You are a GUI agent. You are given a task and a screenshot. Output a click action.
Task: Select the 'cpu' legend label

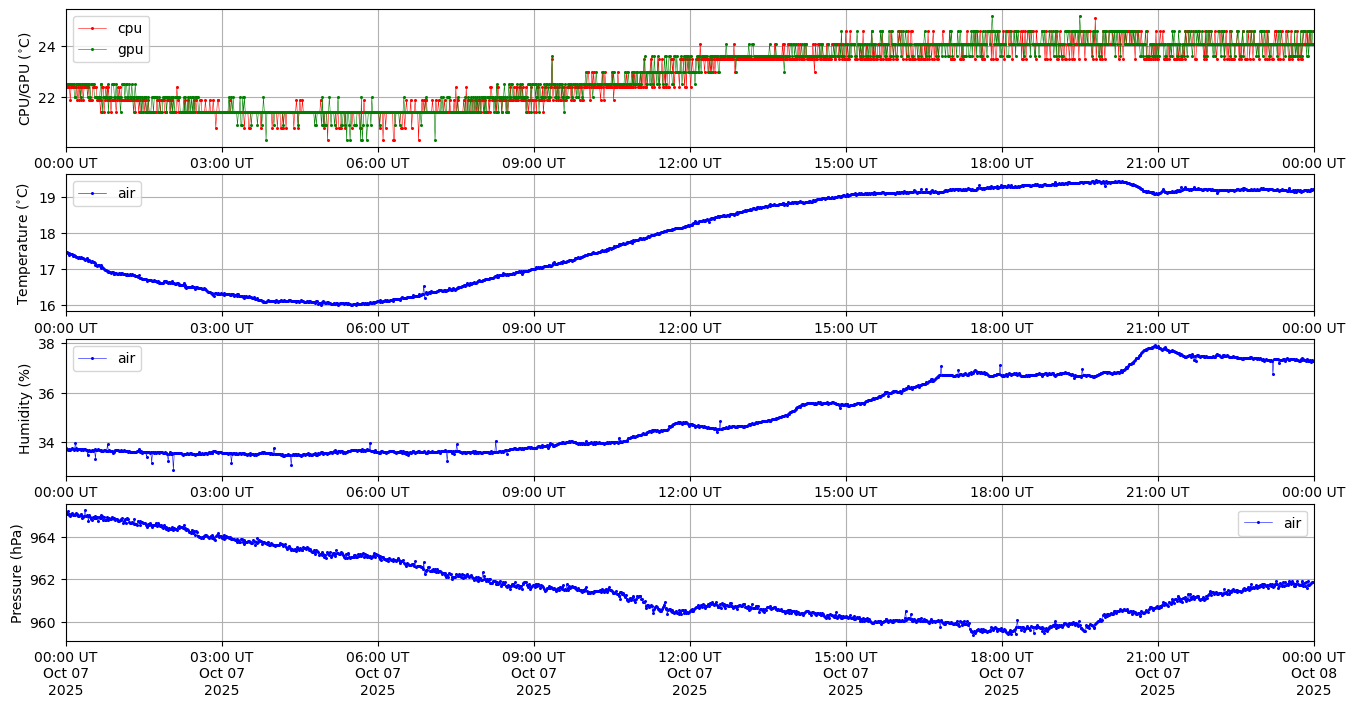[130, 29]
